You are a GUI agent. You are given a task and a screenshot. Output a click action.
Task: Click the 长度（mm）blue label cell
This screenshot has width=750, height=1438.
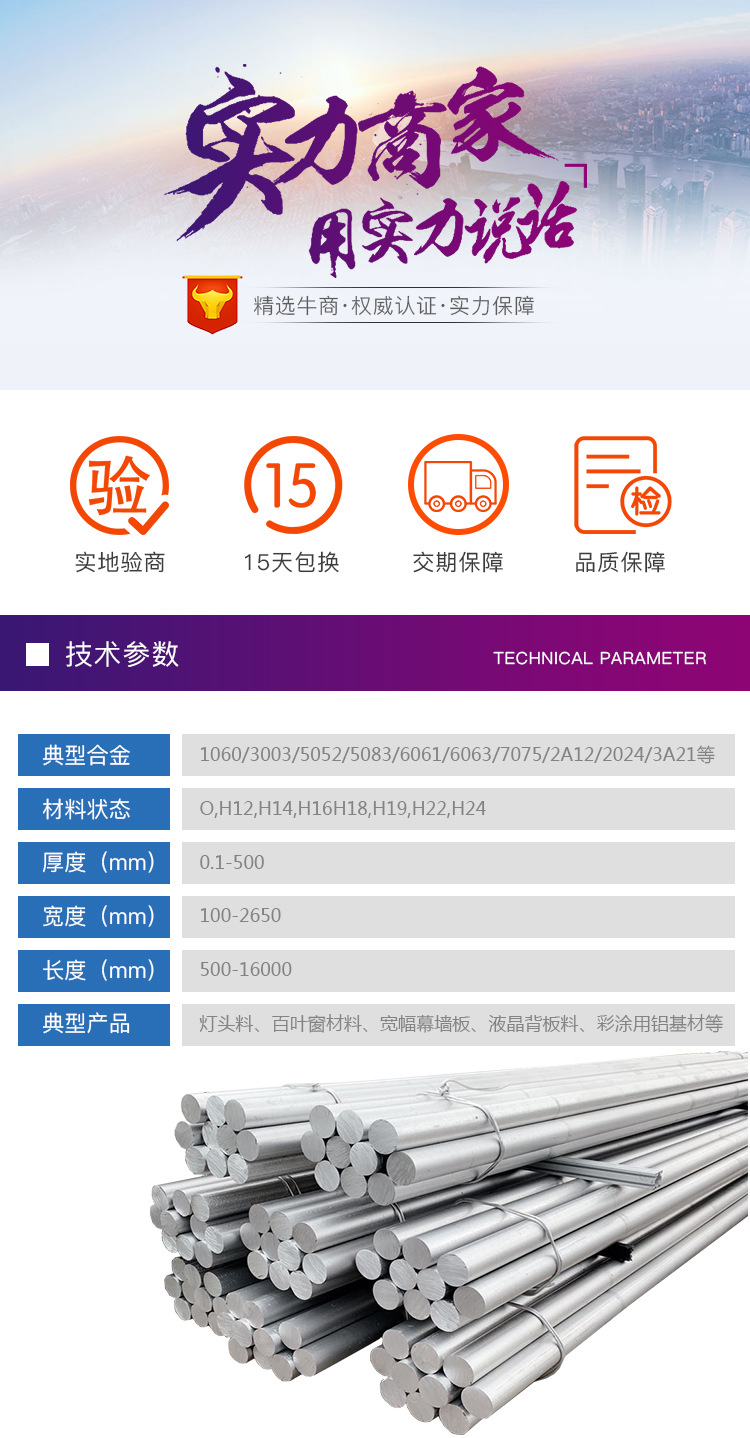tap(94, 971)
